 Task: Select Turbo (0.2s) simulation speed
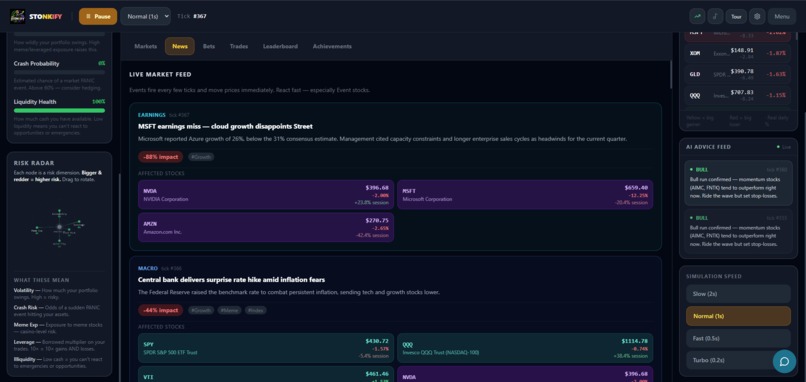point(738,360)
